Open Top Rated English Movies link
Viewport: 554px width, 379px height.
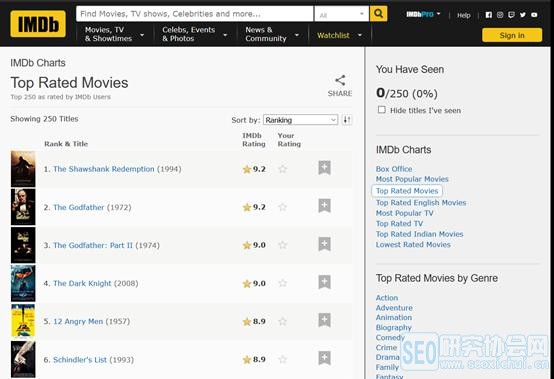(x=421, y=203)
